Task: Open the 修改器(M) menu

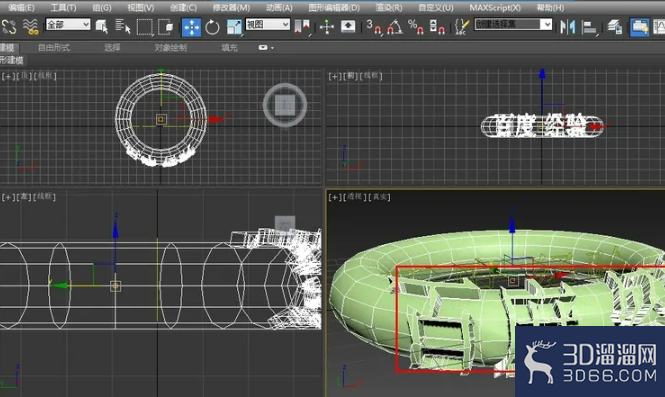Action: pyautogui.click(x=231, y=8)
